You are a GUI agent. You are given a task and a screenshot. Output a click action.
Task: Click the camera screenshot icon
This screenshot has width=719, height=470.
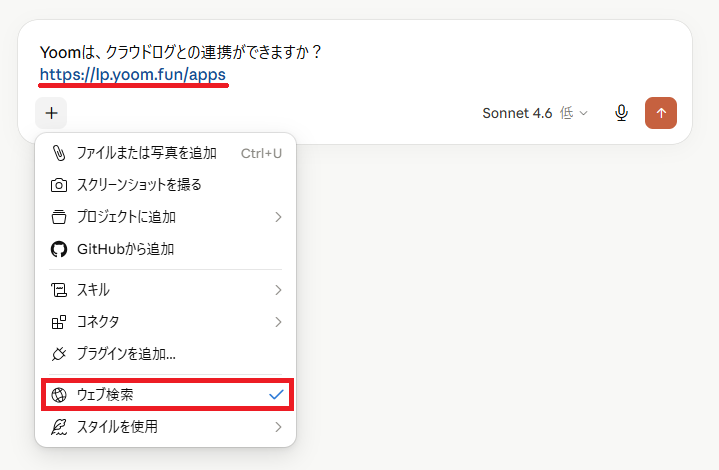(x=59, y=185)
